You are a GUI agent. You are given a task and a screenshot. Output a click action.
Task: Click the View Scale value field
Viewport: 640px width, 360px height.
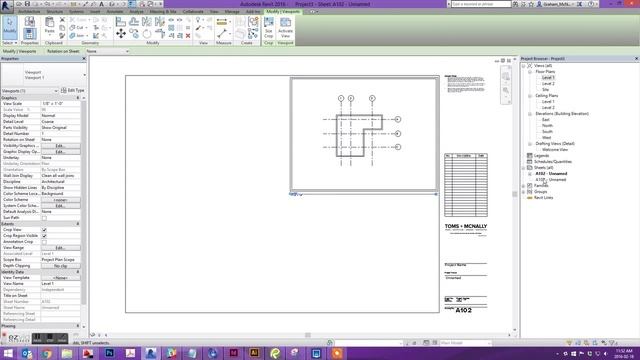(60, 104)
